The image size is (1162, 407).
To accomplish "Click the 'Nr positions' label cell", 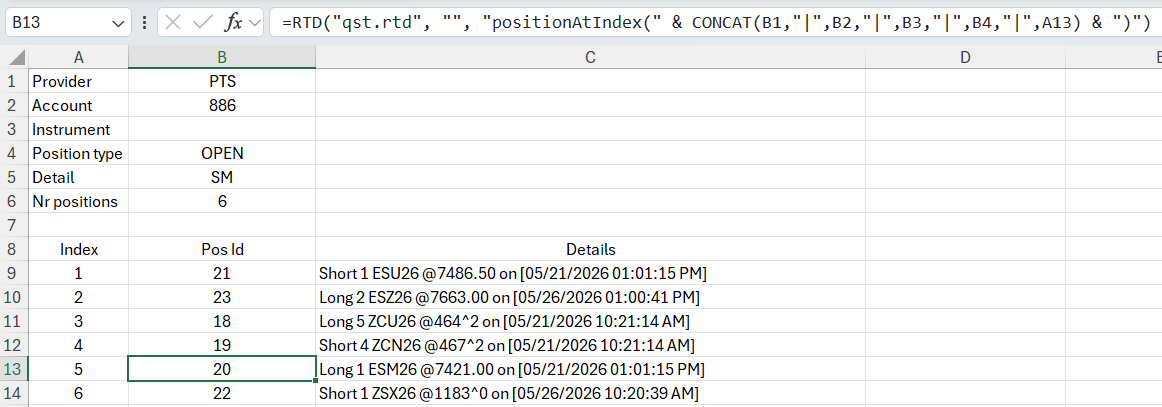I will (79, 201).
